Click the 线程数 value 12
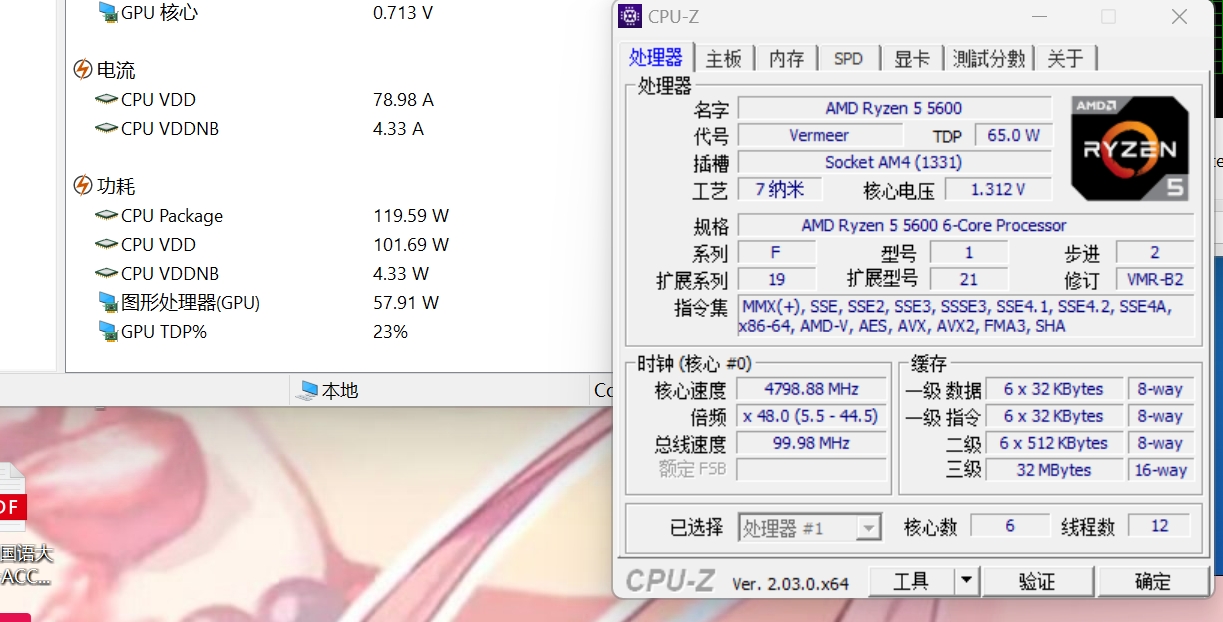Screen dimensions: 1223x622 click(1160, 526)
